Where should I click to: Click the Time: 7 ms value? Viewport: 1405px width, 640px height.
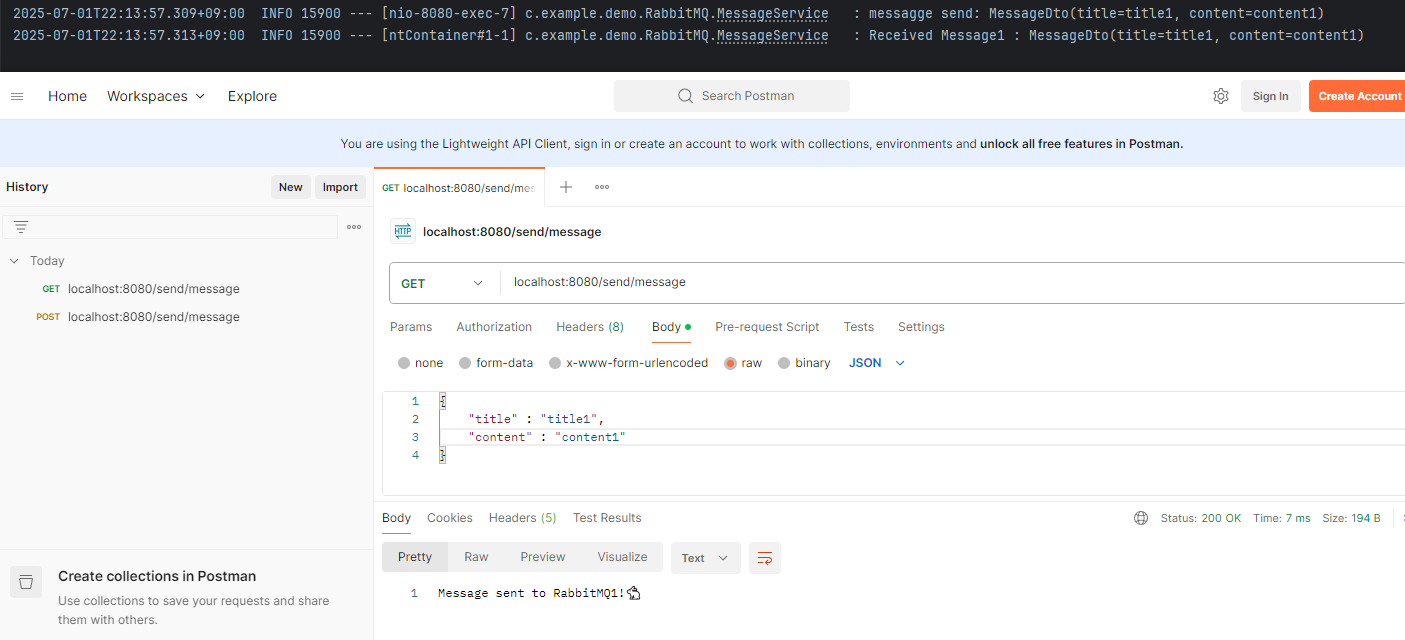pos(1281,518)
